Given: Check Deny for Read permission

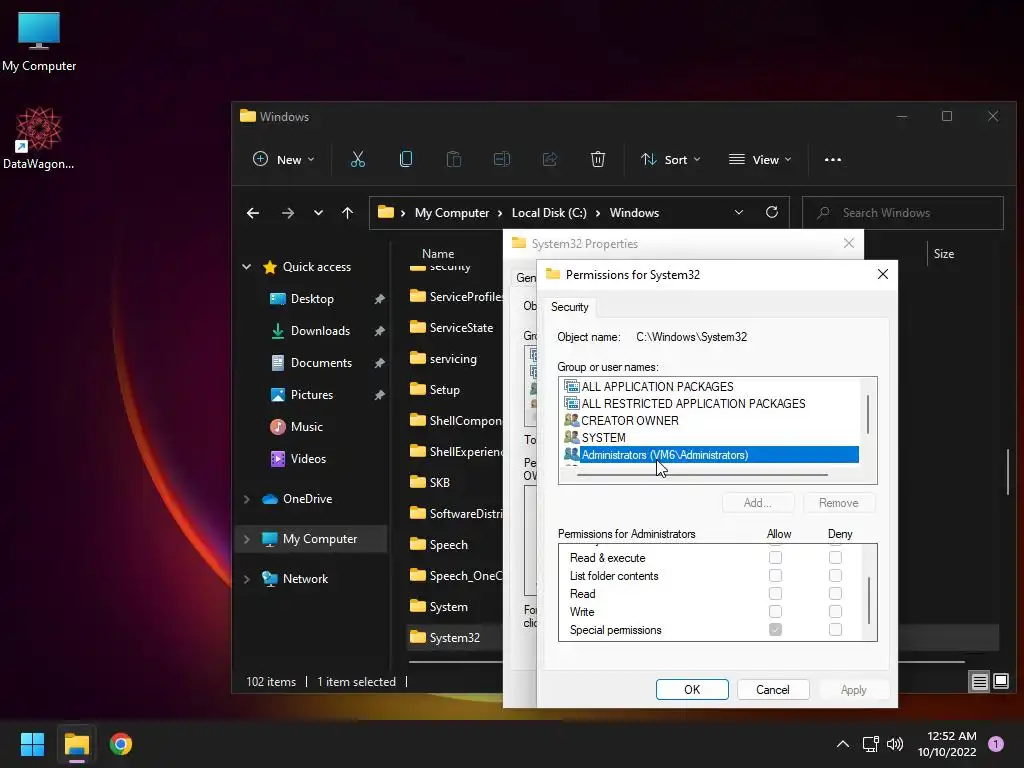Looking at the screenshot, I should 835,594.
